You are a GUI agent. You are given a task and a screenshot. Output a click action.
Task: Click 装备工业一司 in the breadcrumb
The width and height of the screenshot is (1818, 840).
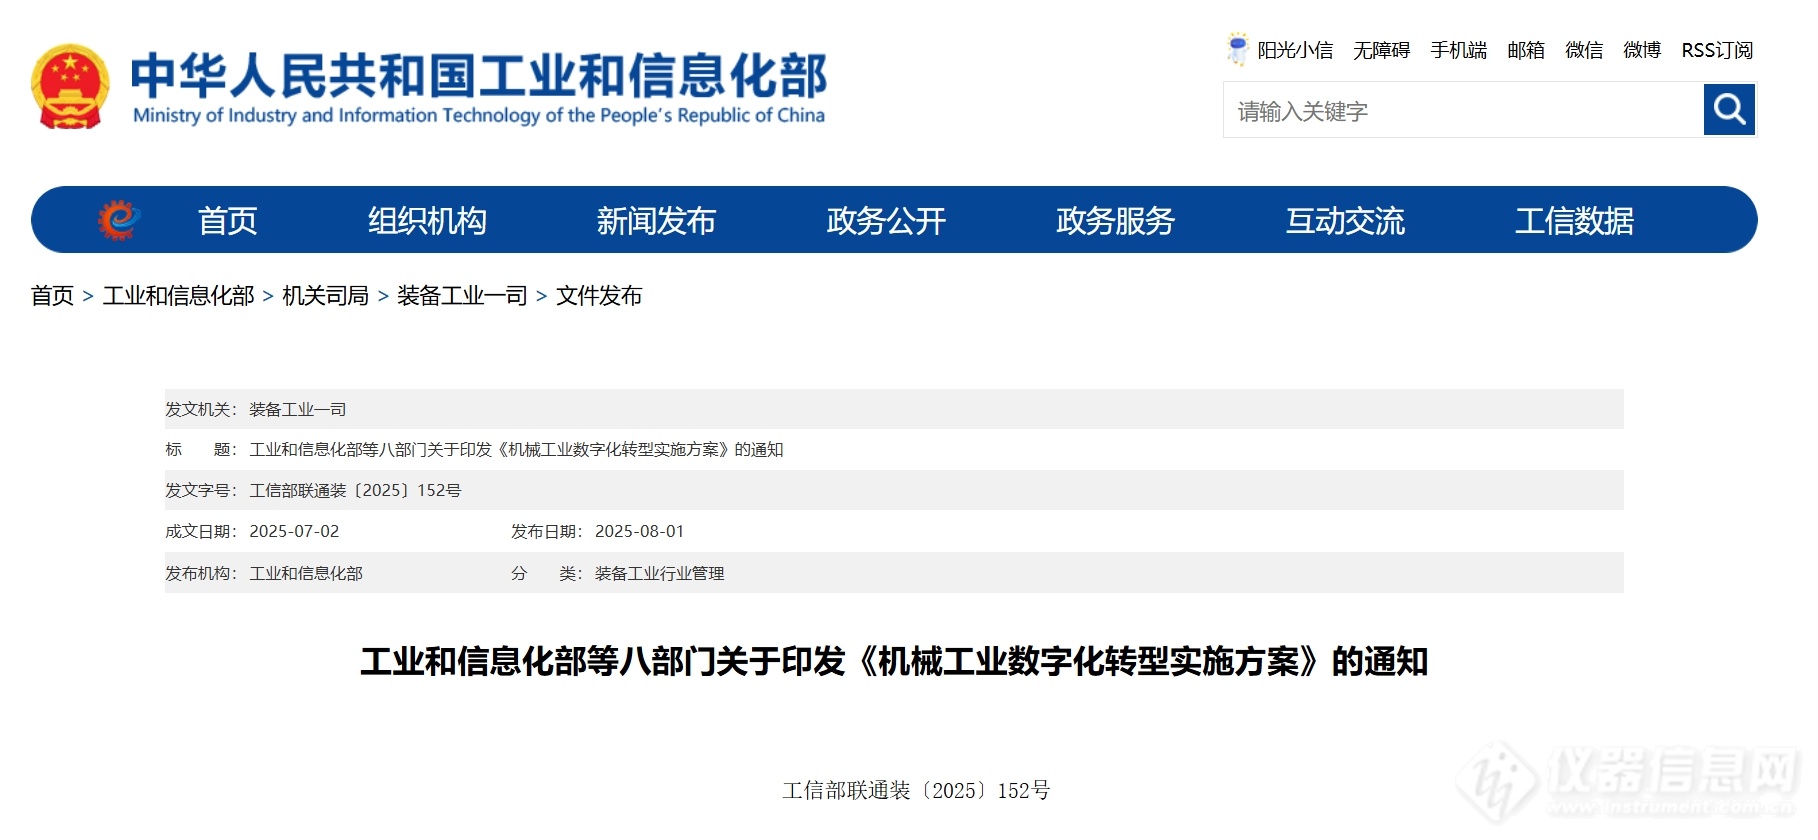(462, 296)
